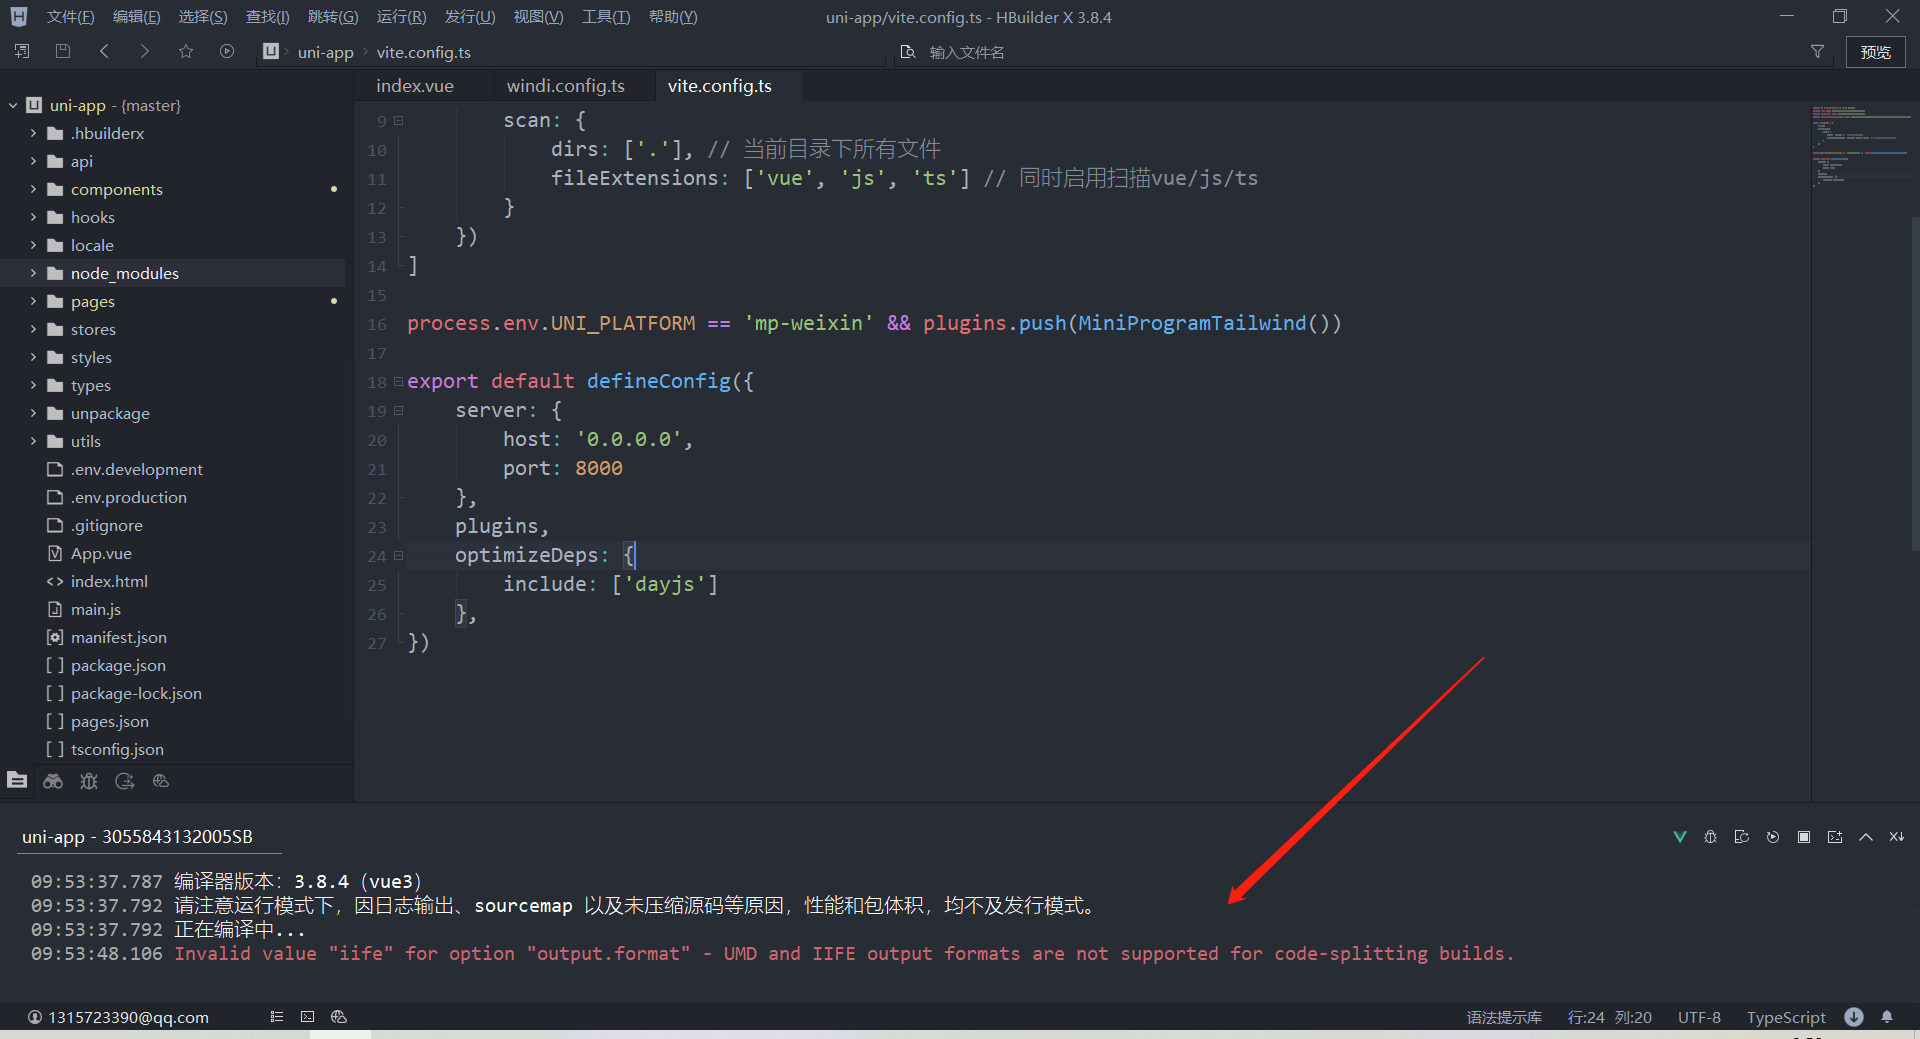Expand the hooks folder
This screenshot has height=1039, width=1920.
(33, 217)
